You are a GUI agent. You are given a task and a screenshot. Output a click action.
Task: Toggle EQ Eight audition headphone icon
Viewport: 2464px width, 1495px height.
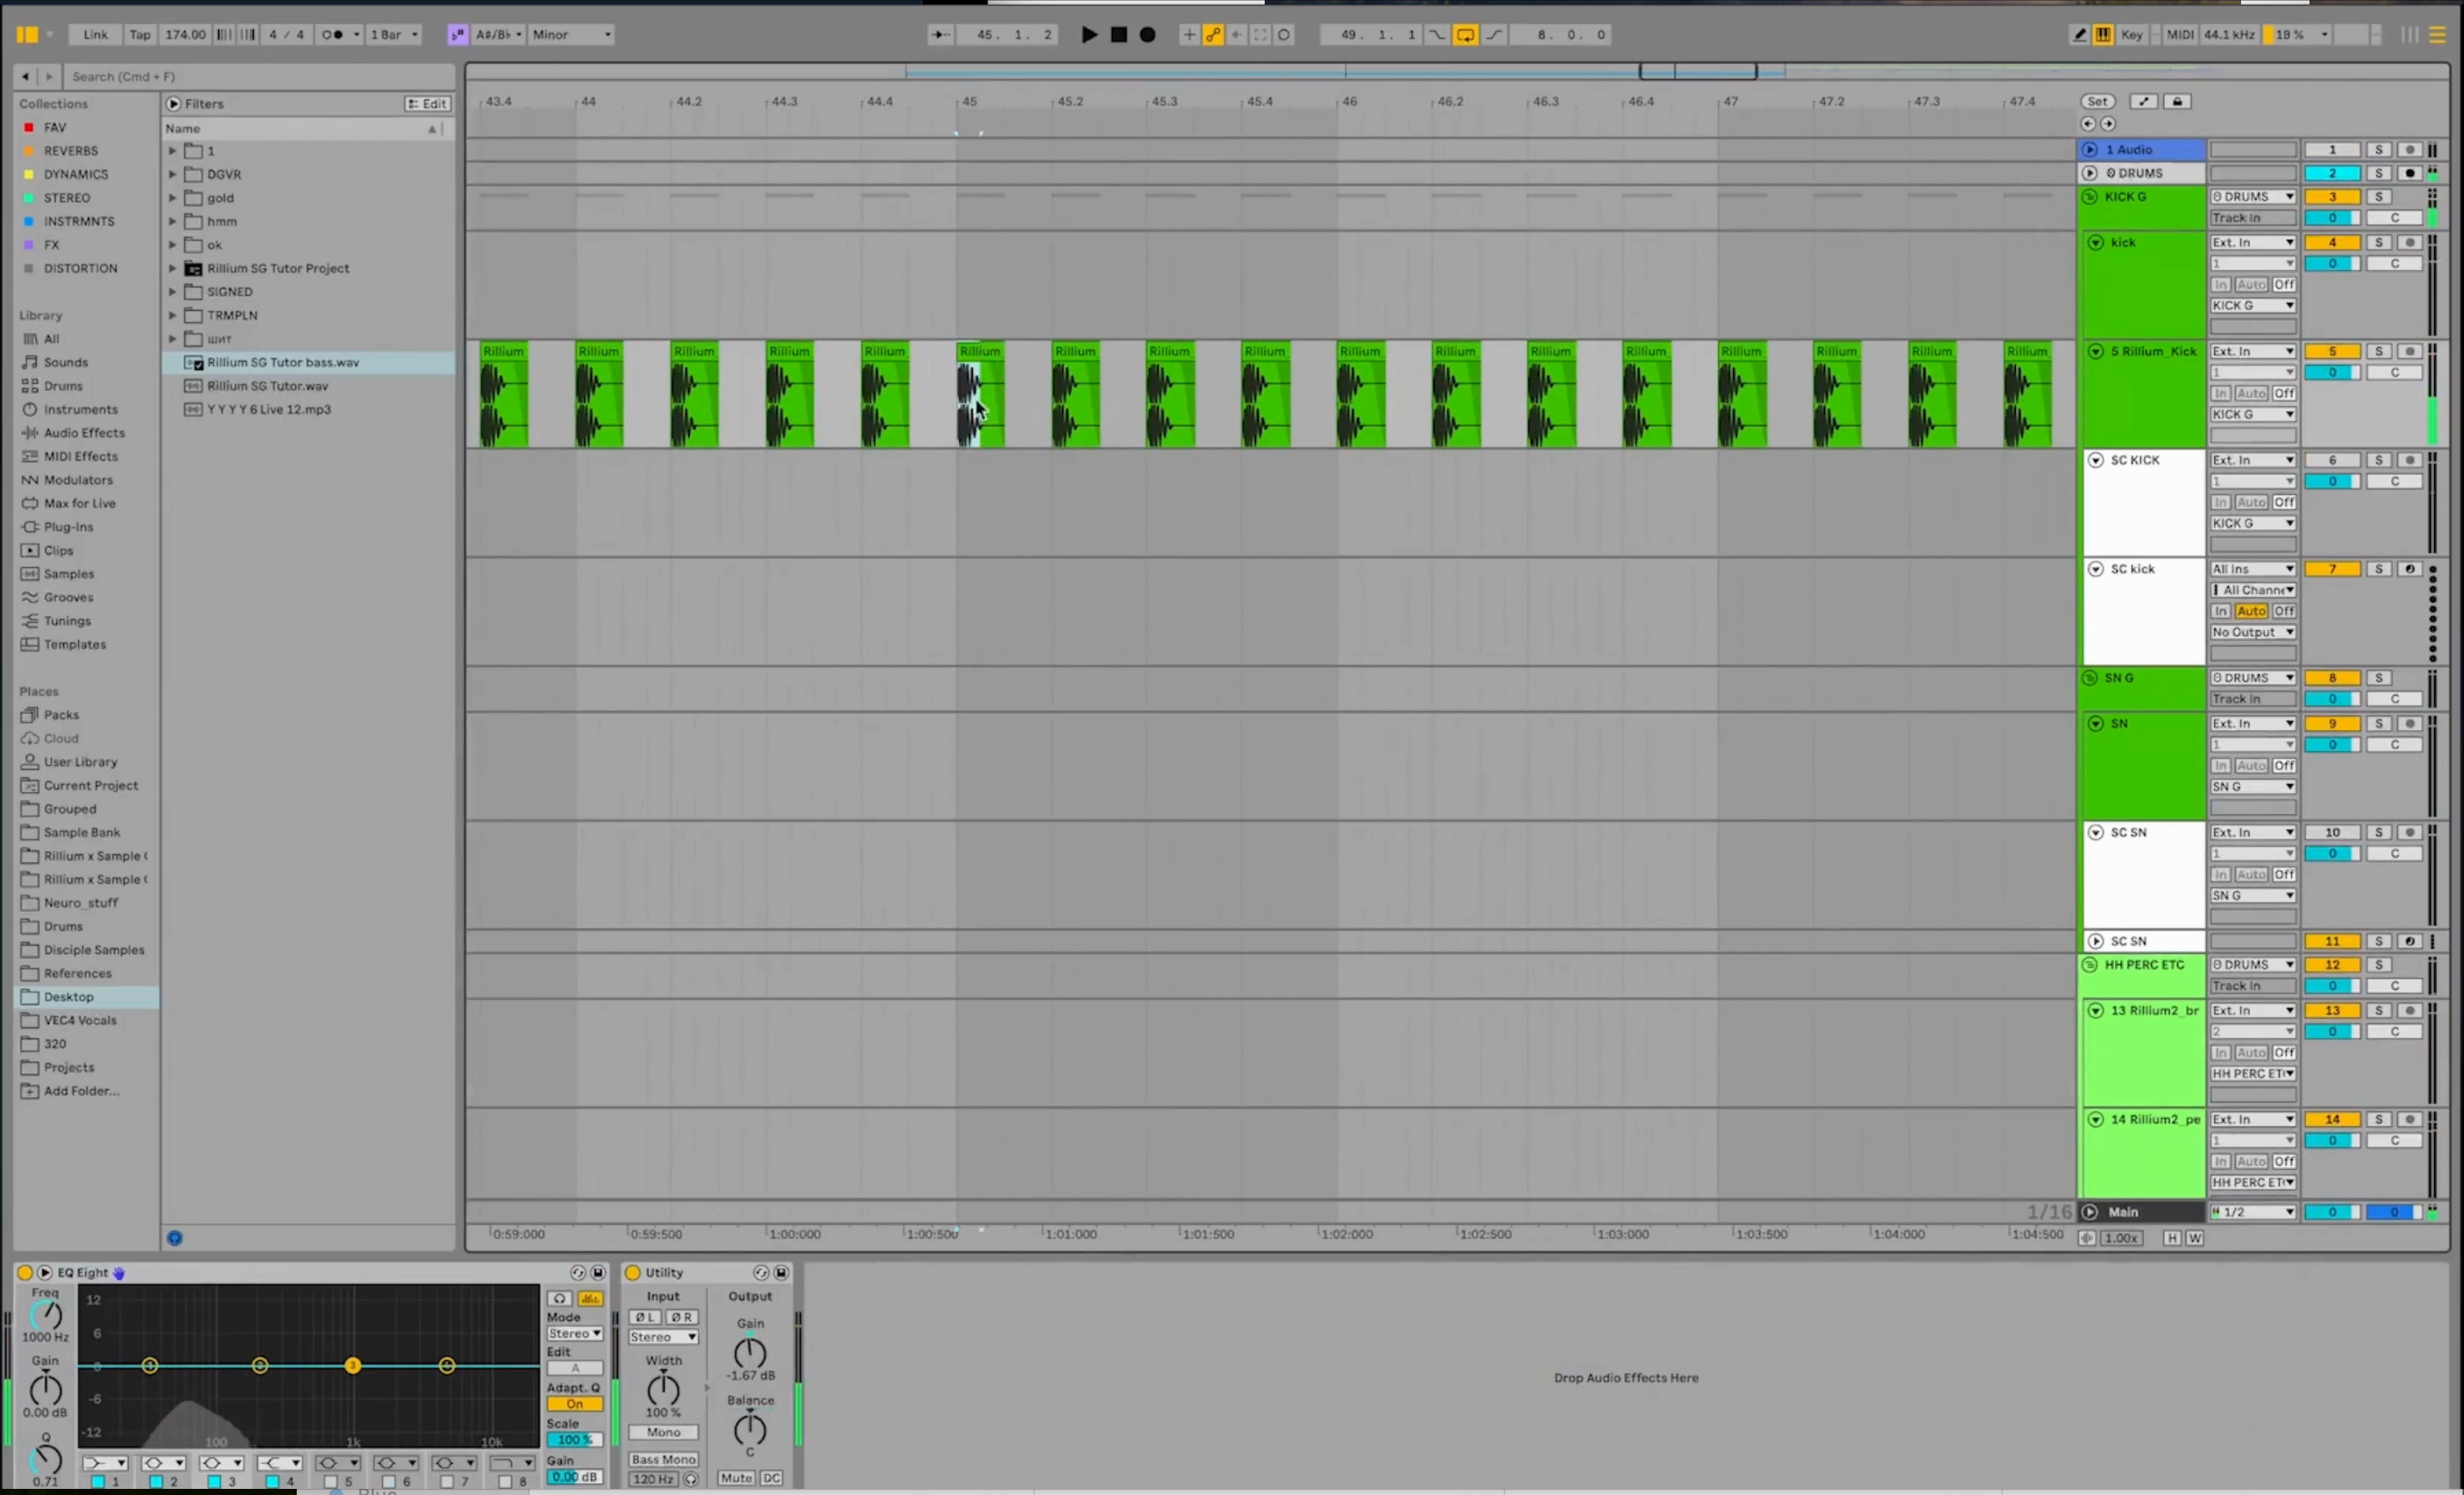560,1299
